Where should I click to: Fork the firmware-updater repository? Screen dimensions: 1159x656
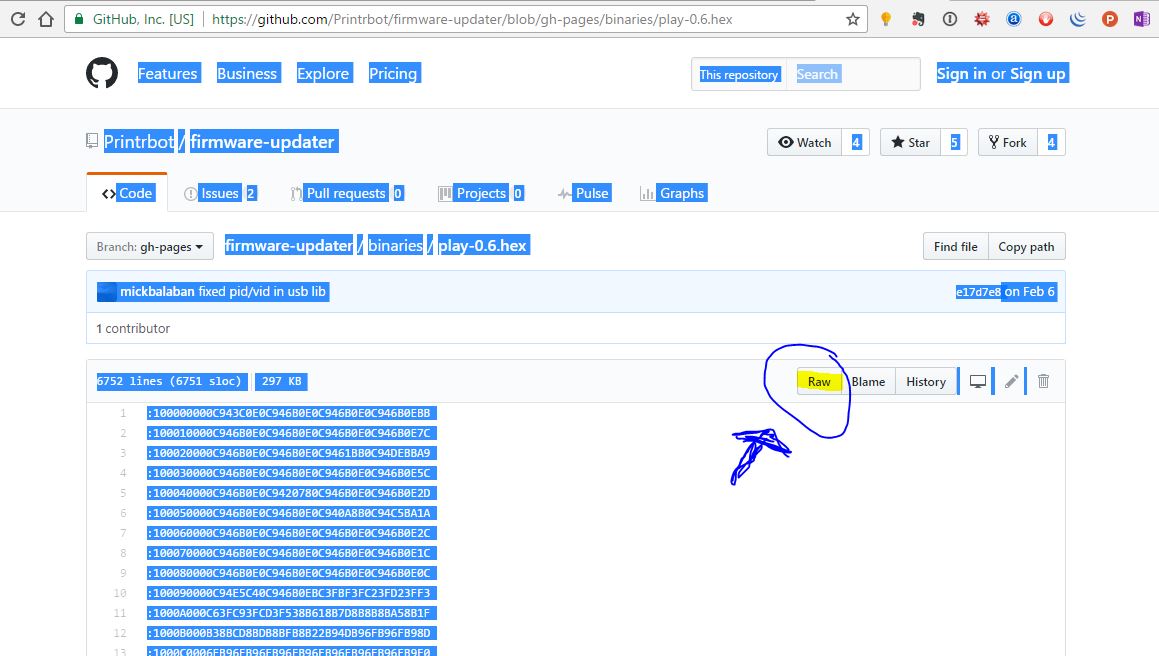(x=1007, y=142)
